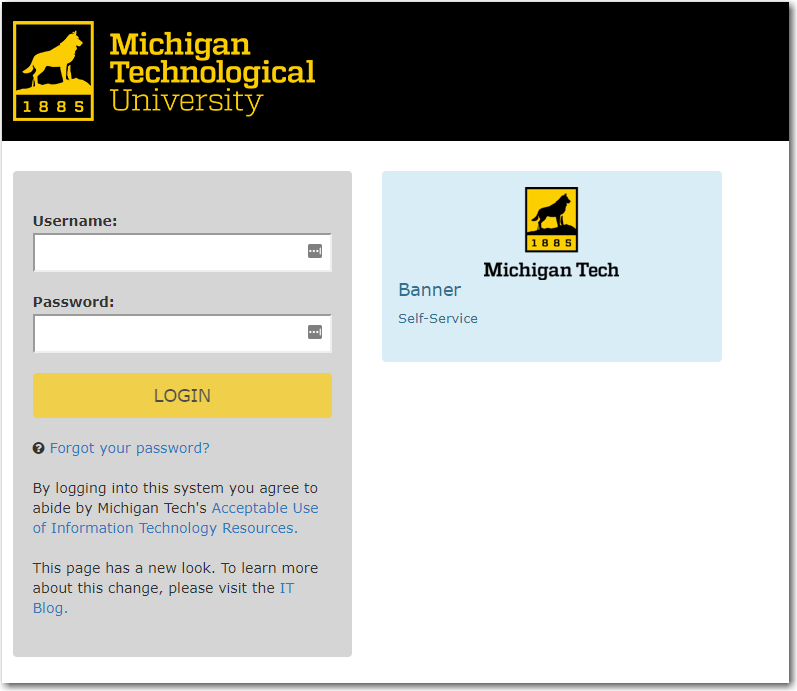Viewport: 797px width, 691px height.
Task: Focus the Password input field
Action: tap(182, 334)
